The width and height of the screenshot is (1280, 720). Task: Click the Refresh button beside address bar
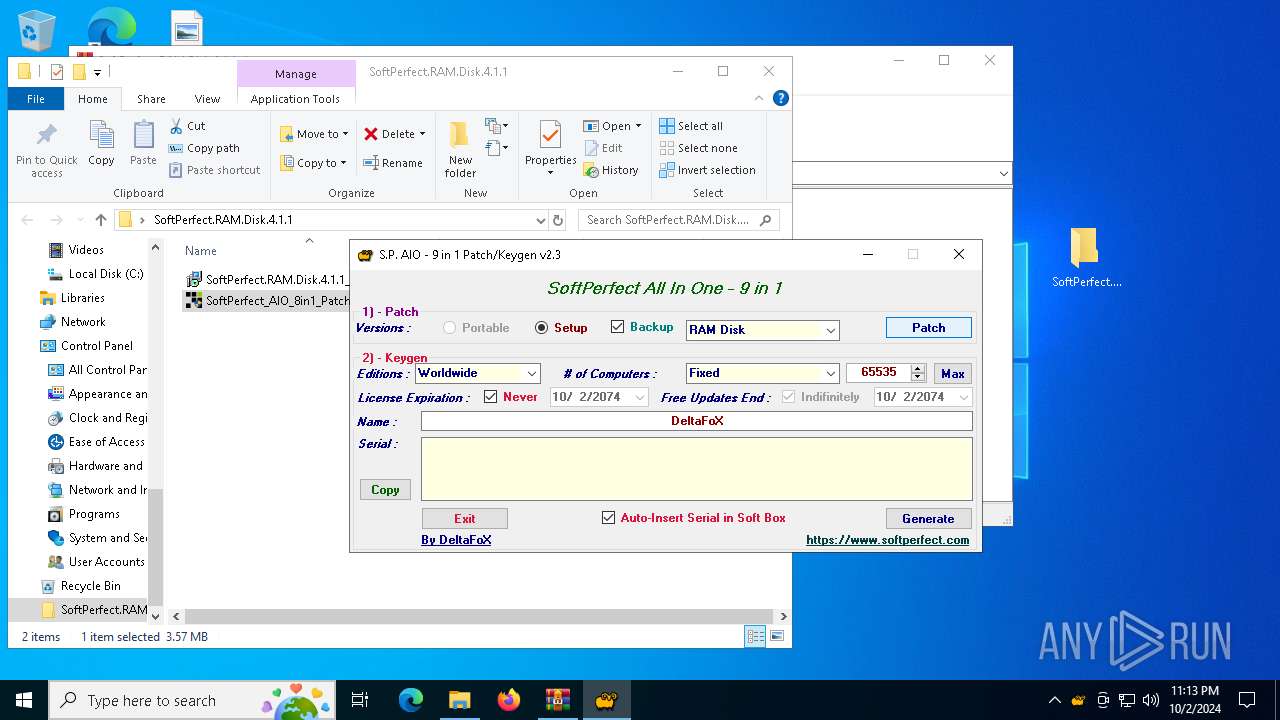pyautogui.click(x=558, y=220)
